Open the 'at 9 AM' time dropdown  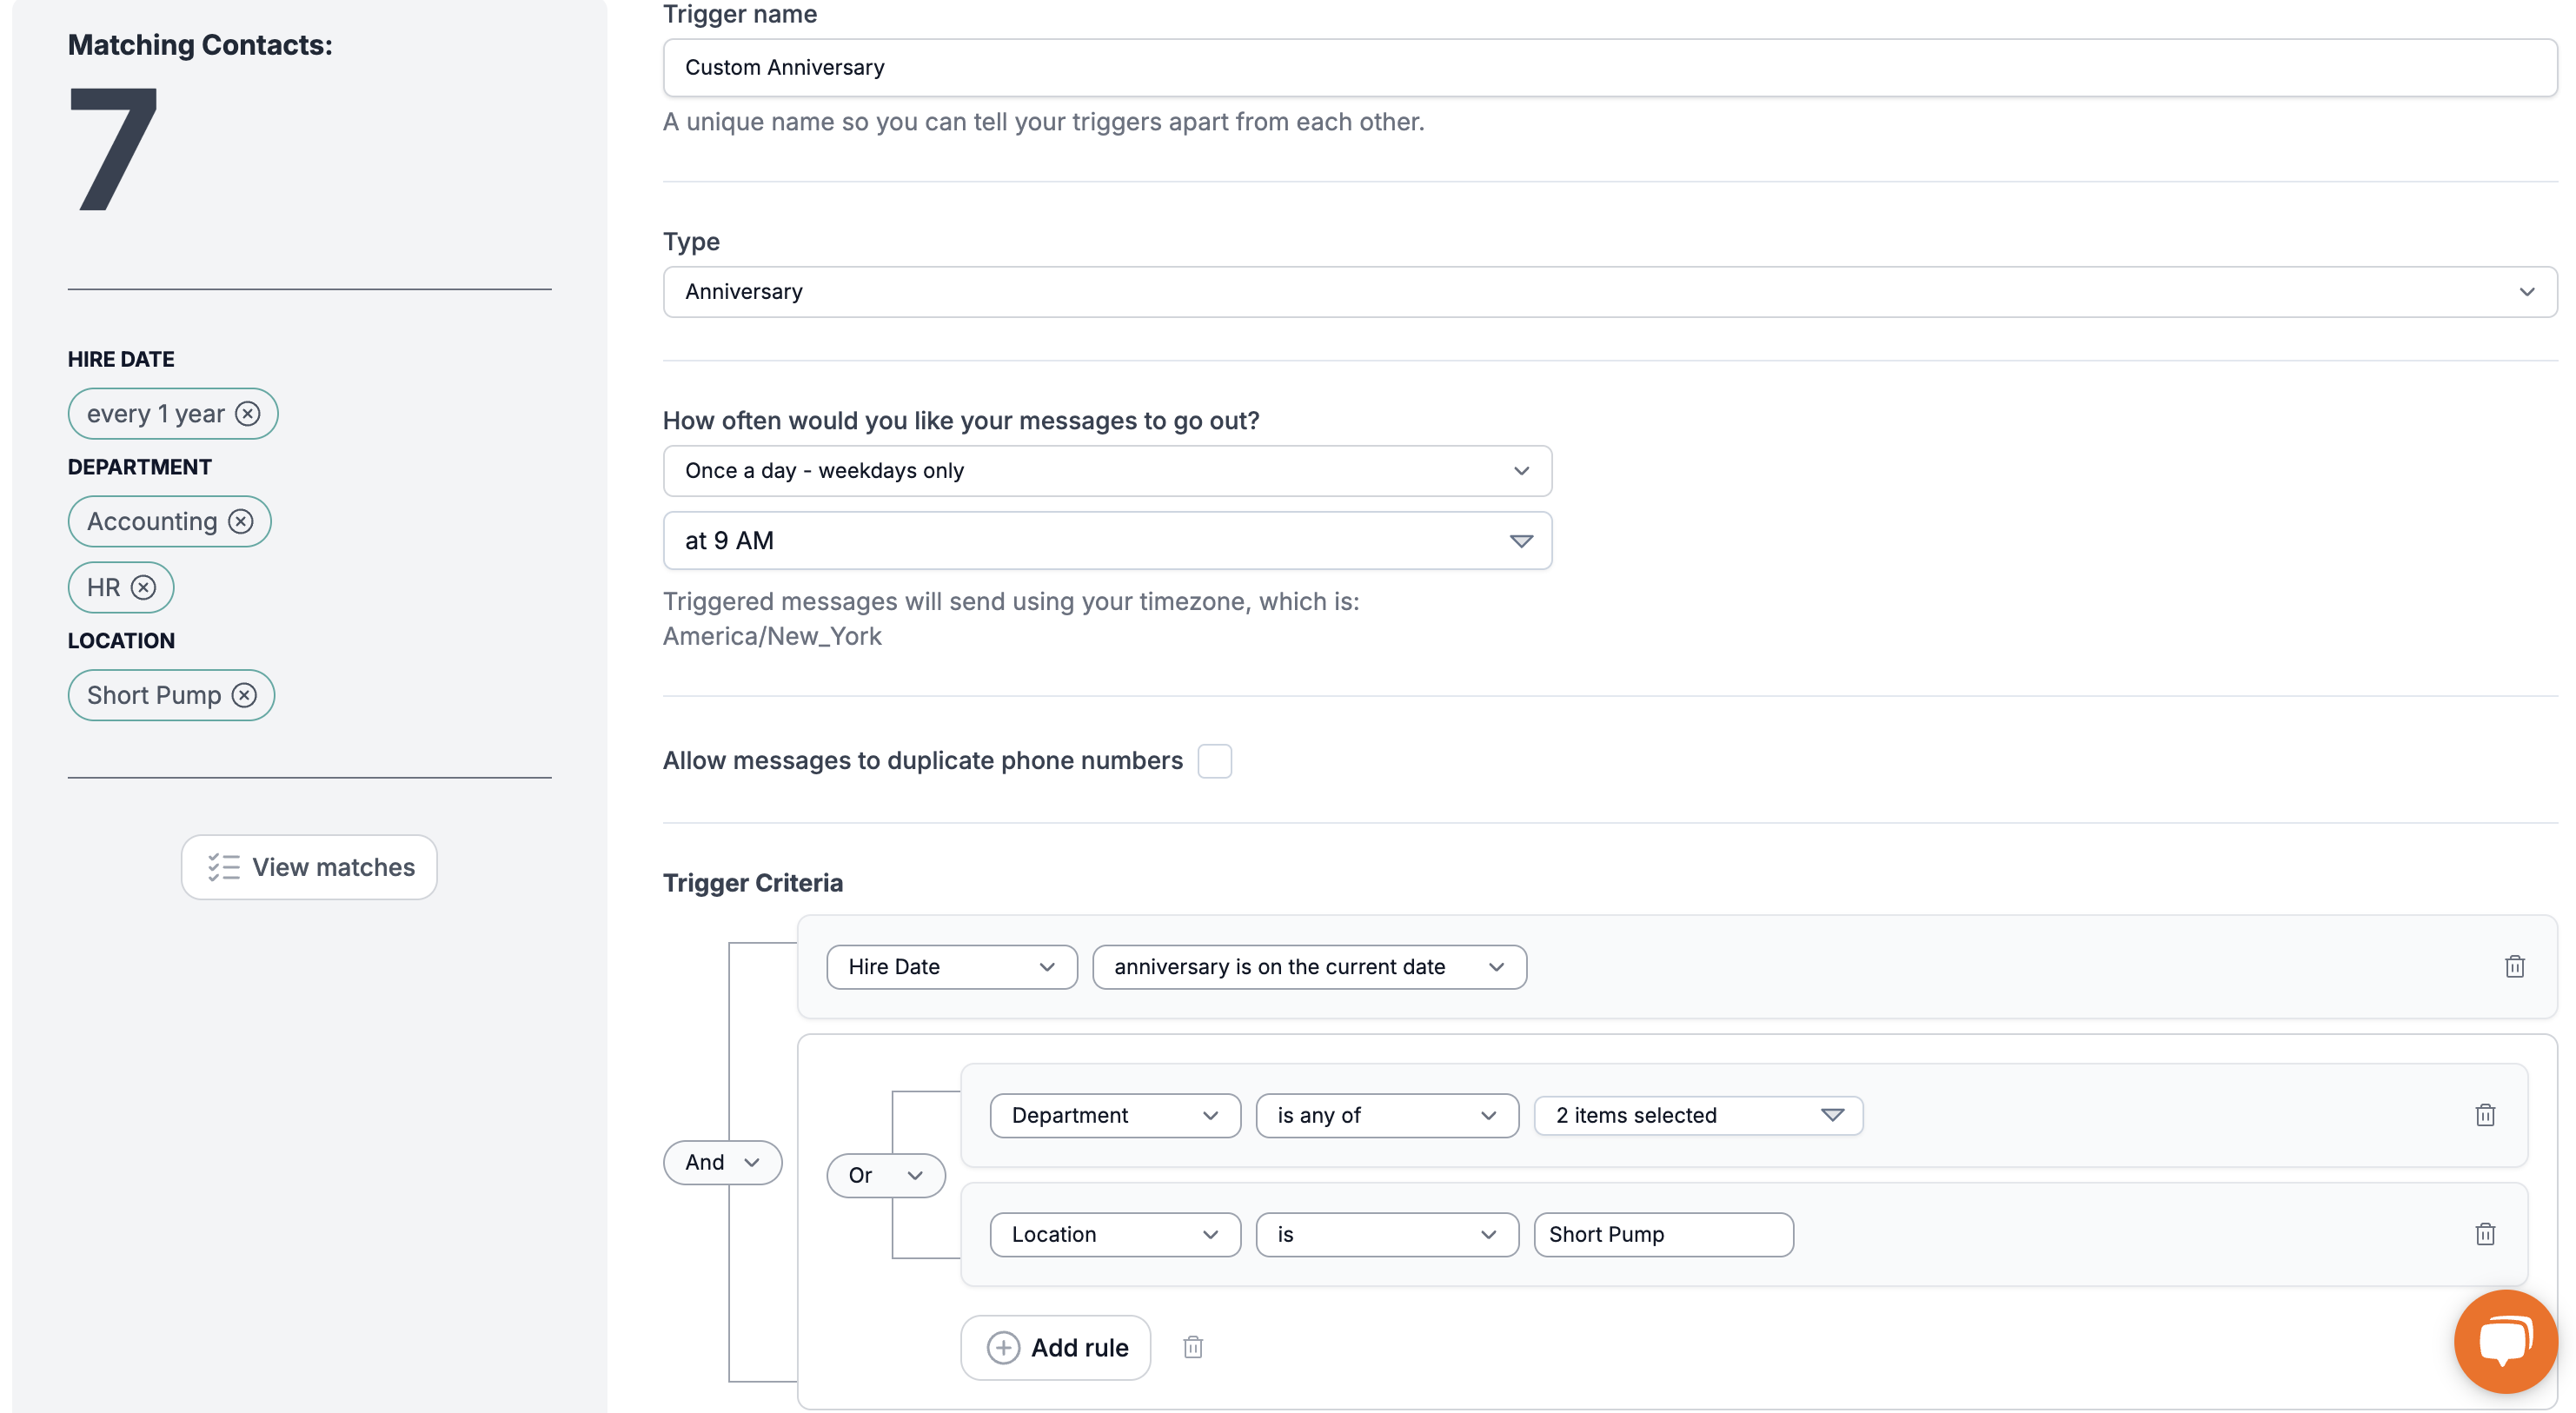click(1107, 541)
